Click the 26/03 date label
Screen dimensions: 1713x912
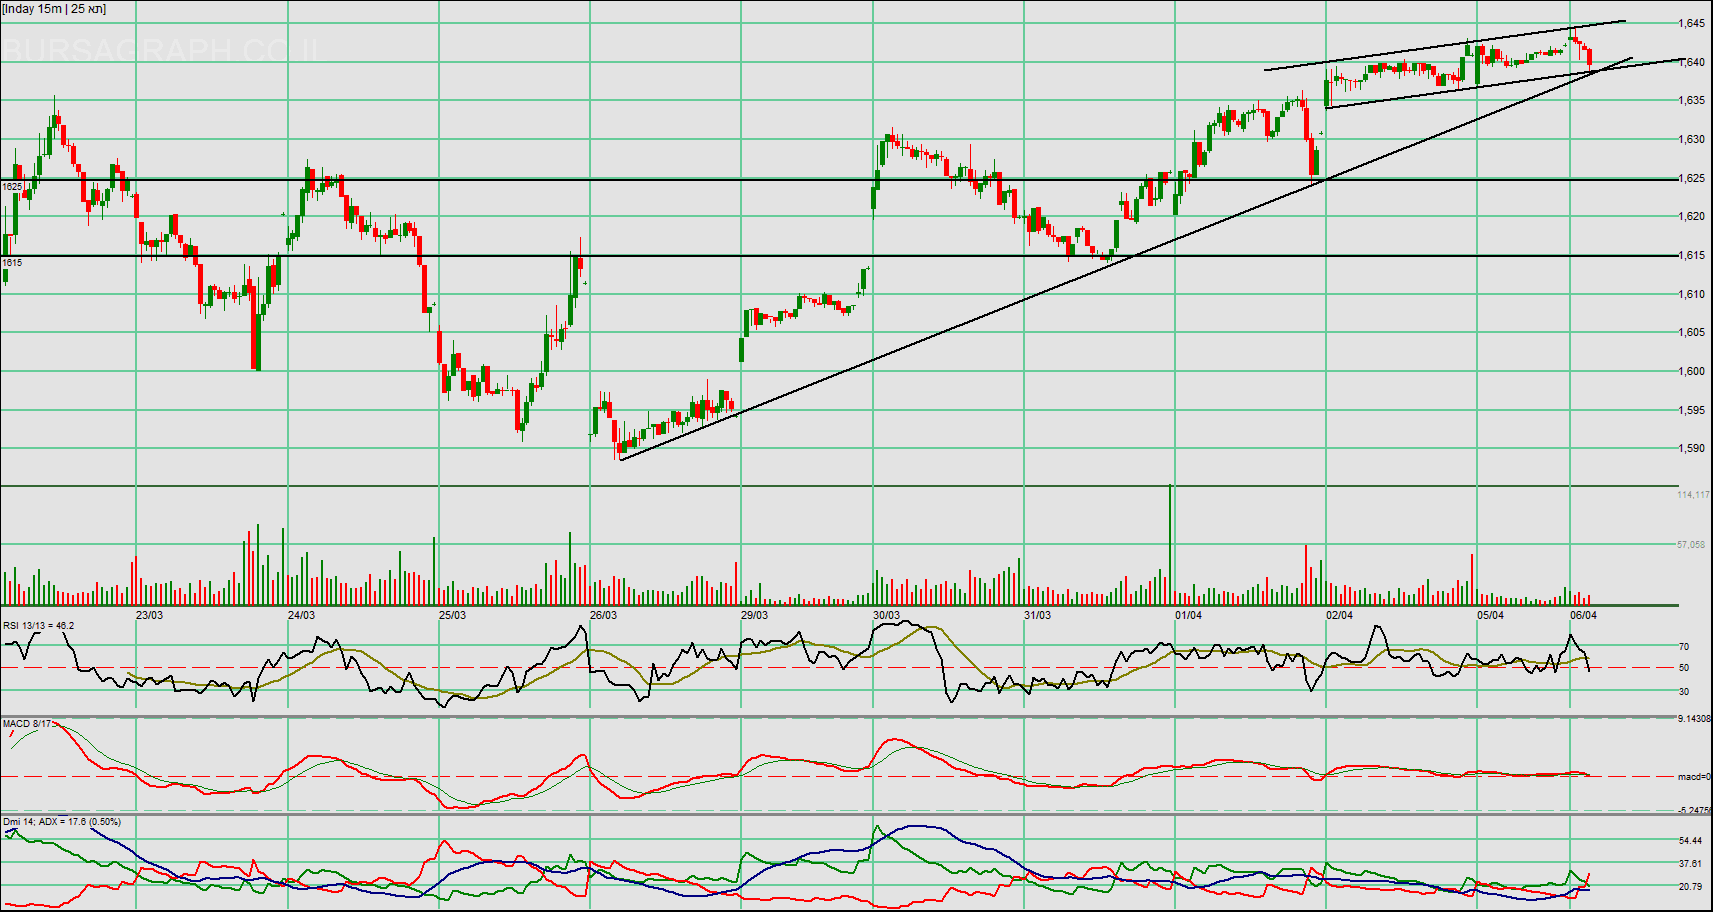pos(603,615)
